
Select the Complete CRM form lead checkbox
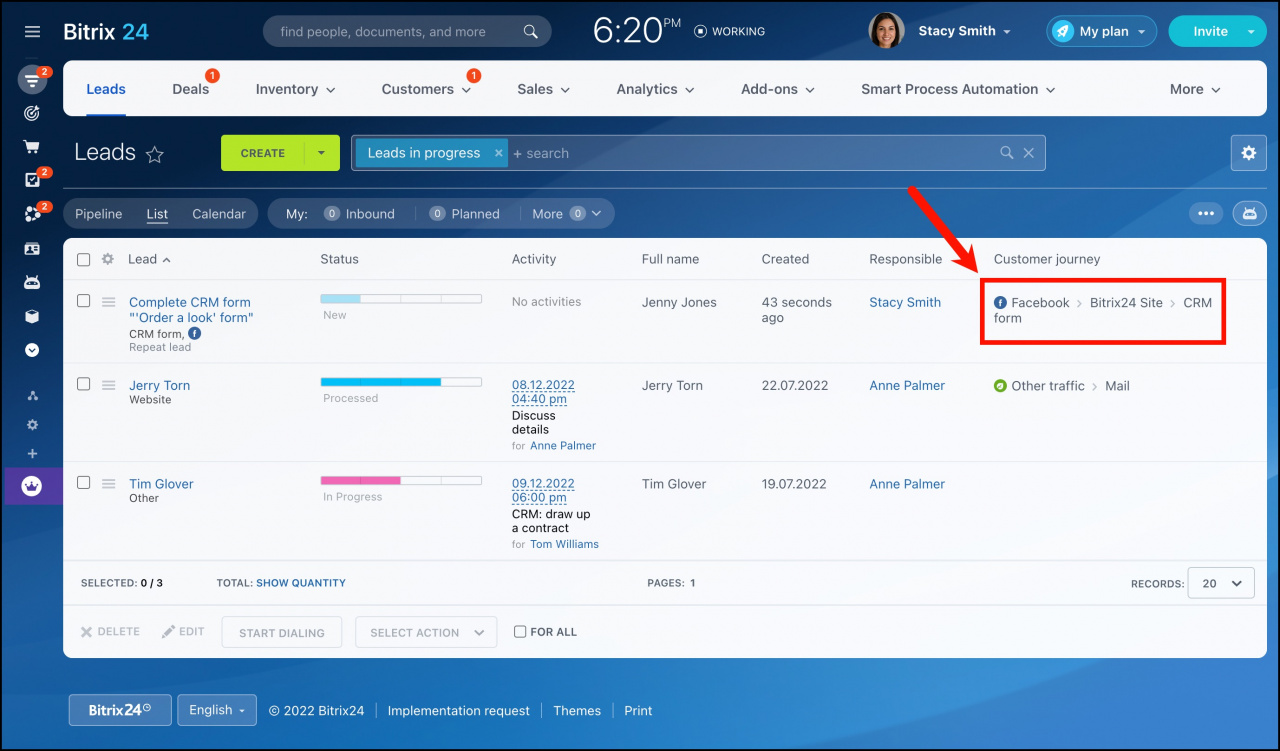[84, 301]
